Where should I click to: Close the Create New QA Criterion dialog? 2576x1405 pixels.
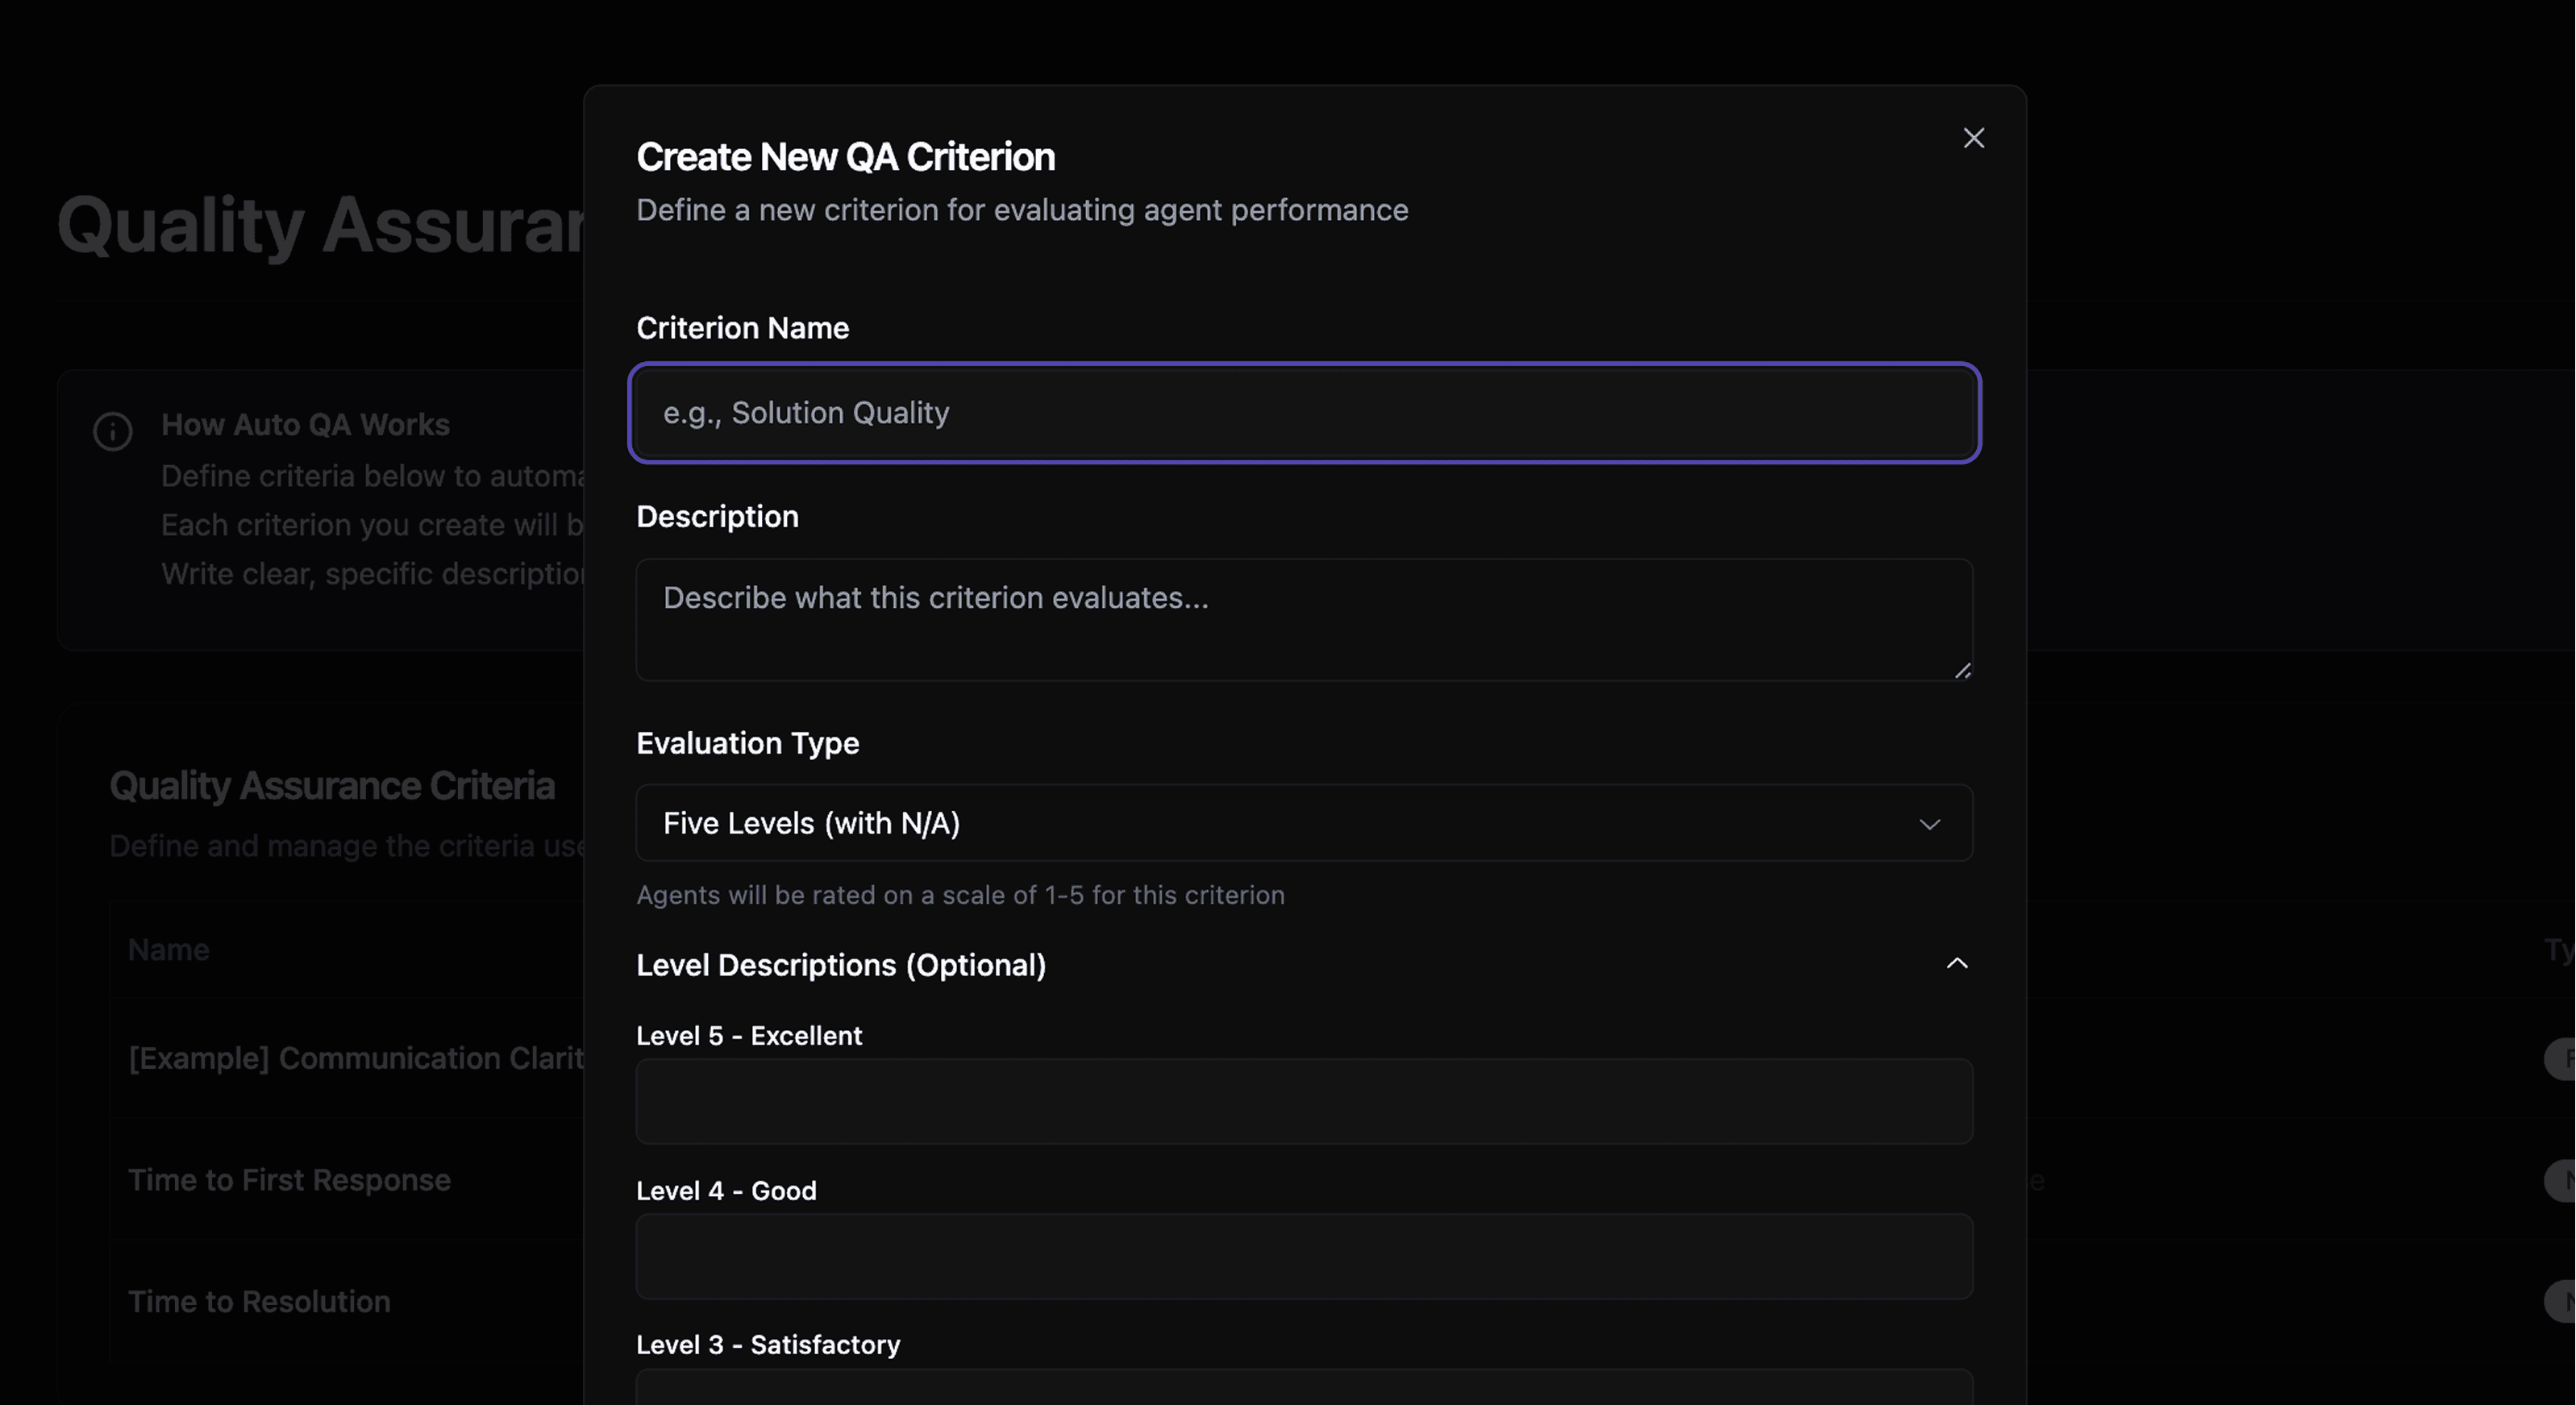point(1973,138)
